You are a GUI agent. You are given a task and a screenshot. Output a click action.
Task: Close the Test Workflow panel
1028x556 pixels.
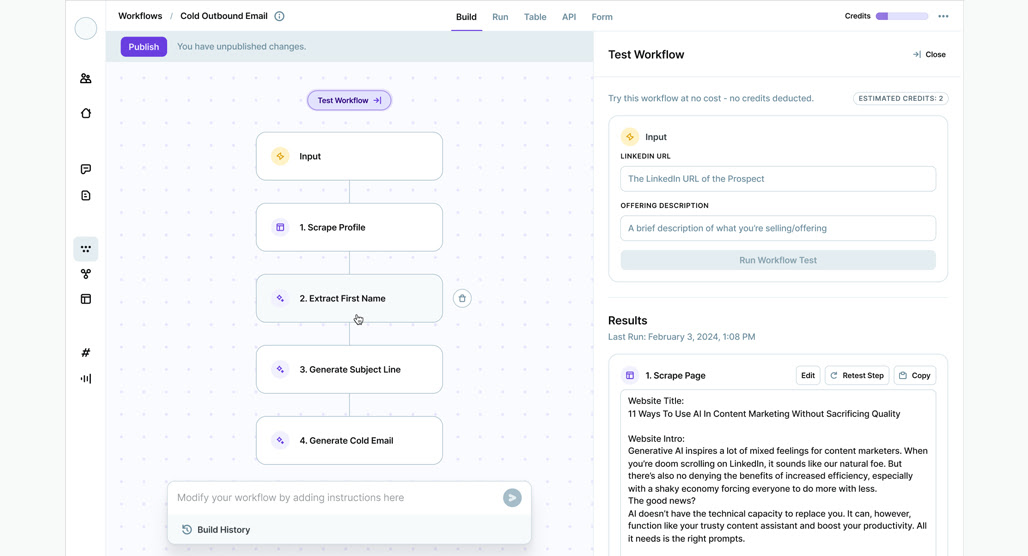click(929, 54)
